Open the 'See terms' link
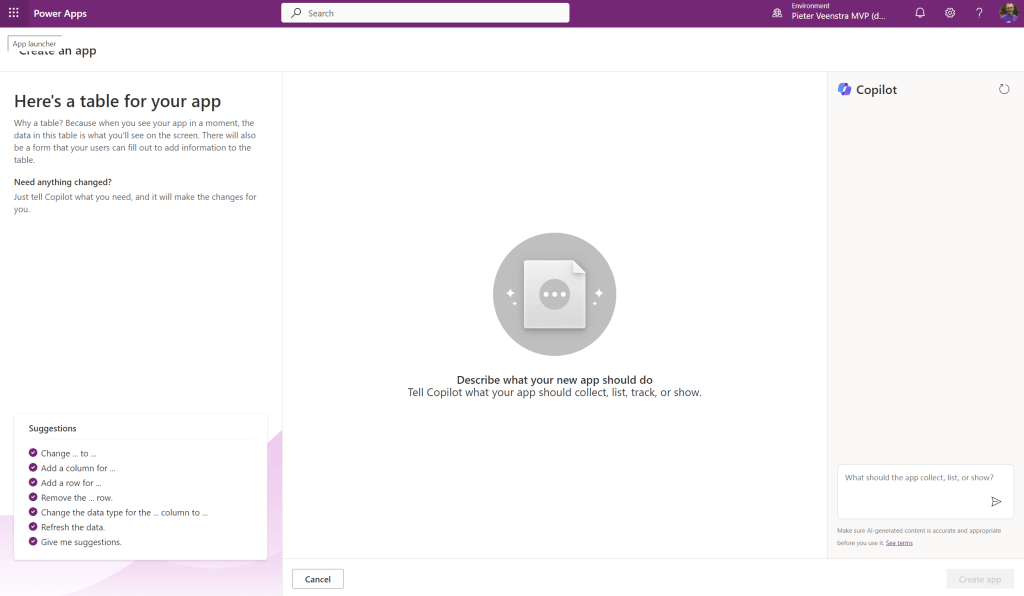Screen dimensions: 1024x596 click(x=899, y=542)
